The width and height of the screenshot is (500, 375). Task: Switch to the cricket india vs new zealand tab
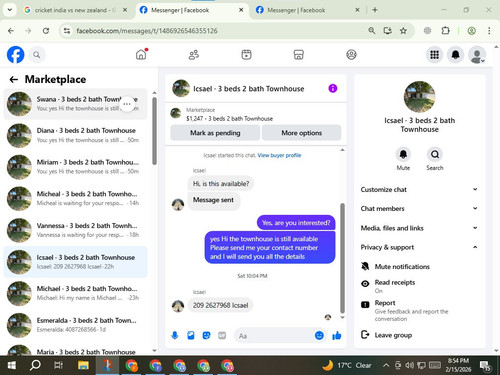(x=75, y=10)
